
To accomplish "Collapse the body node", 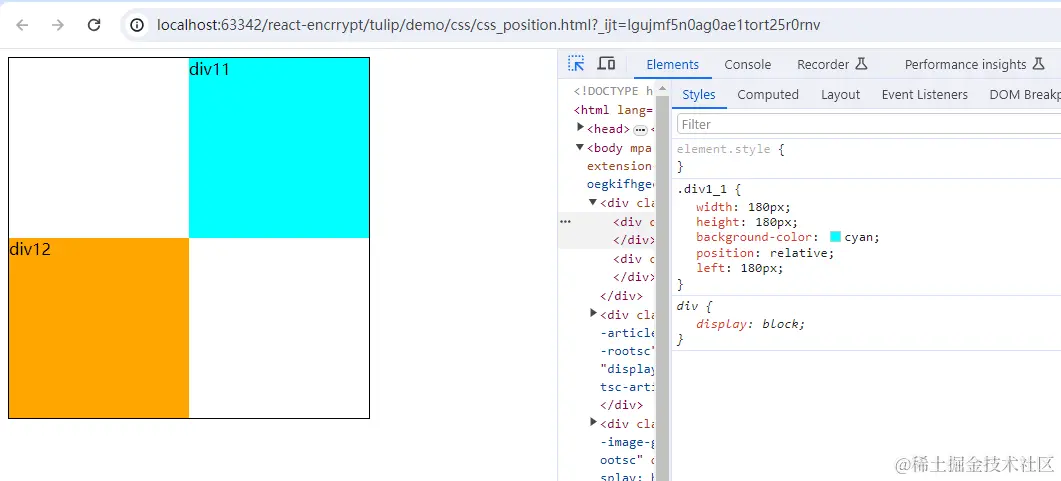I will click(580, 147).
